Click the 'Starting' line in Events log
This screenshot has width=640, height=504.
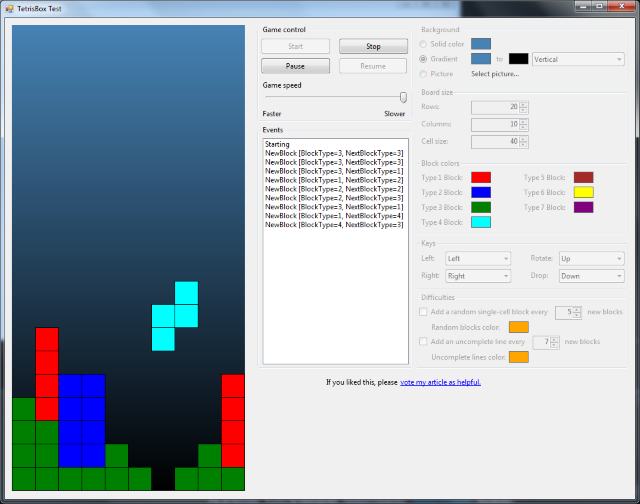[277, 144]
